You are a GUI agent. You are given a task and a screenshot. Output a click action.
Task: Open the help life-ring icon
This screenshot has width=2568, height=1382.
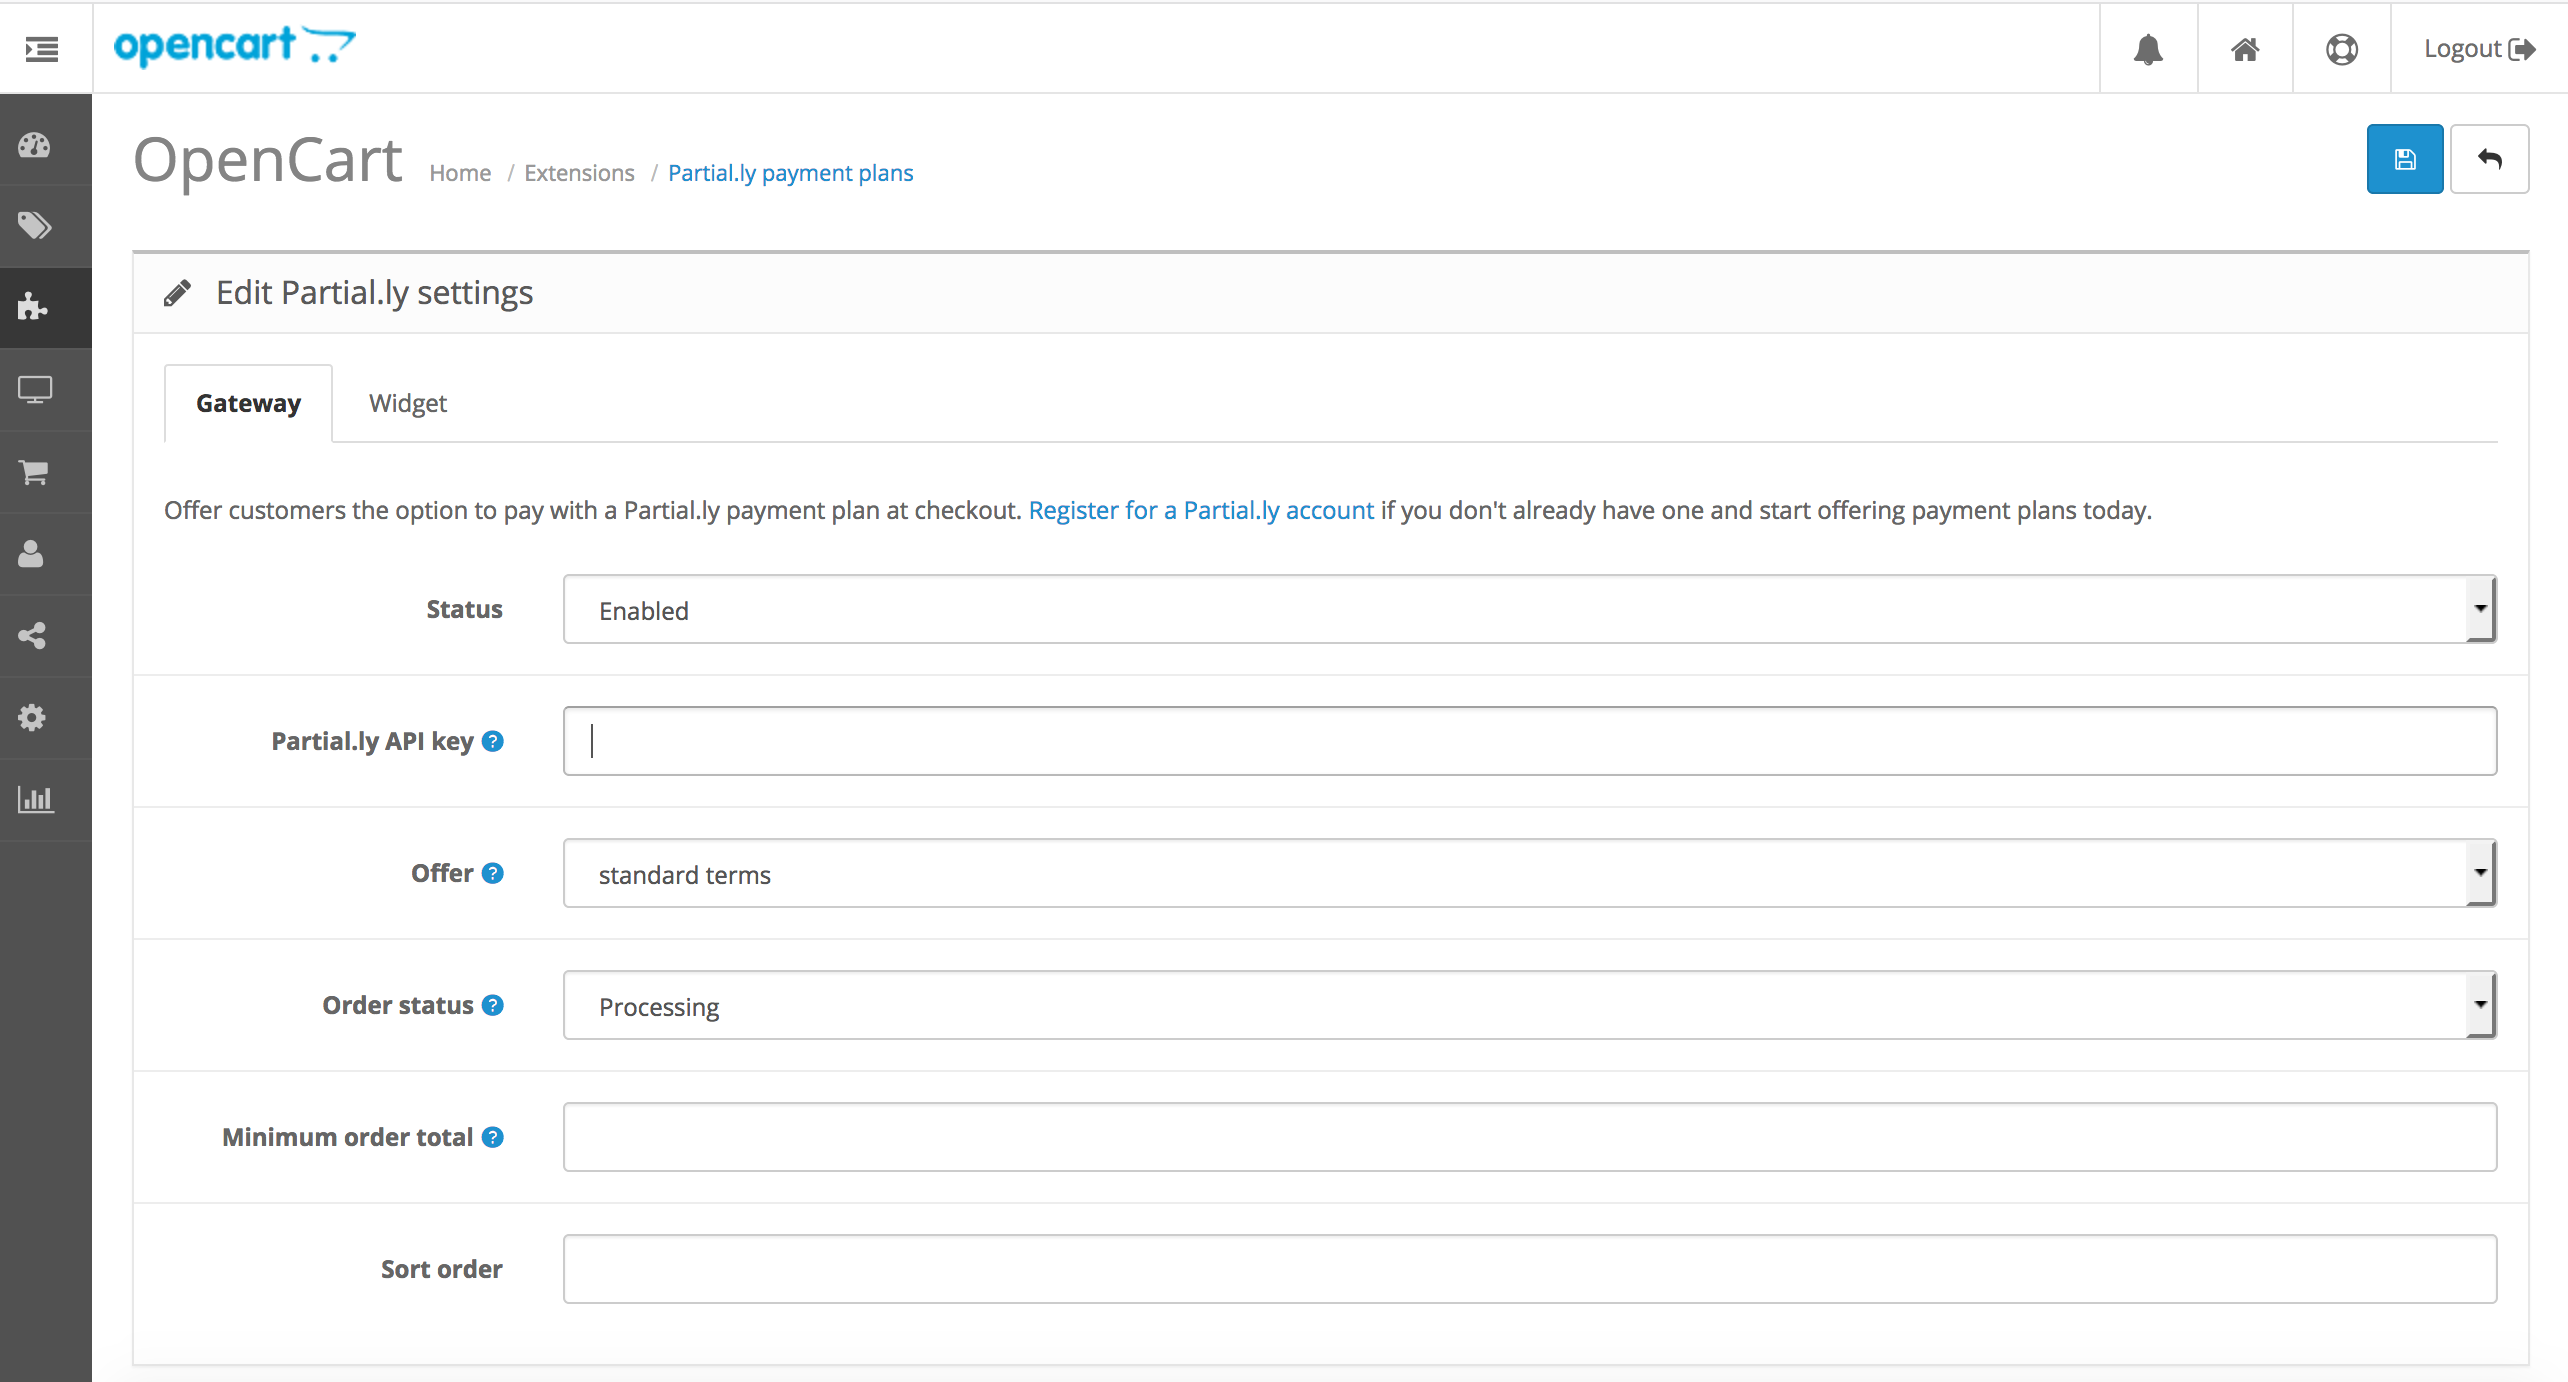pos(2342,49)
